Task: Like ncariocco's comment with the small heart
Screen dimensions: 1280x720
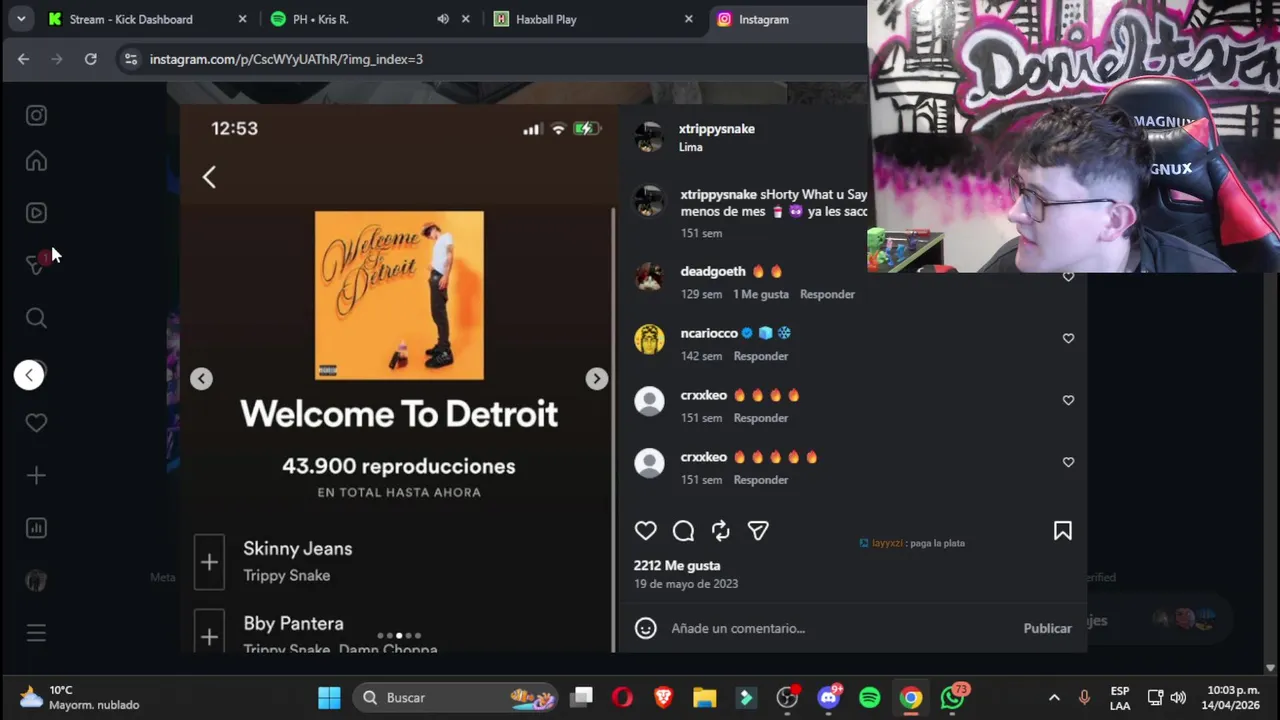Action: [x=1068, y=338]
